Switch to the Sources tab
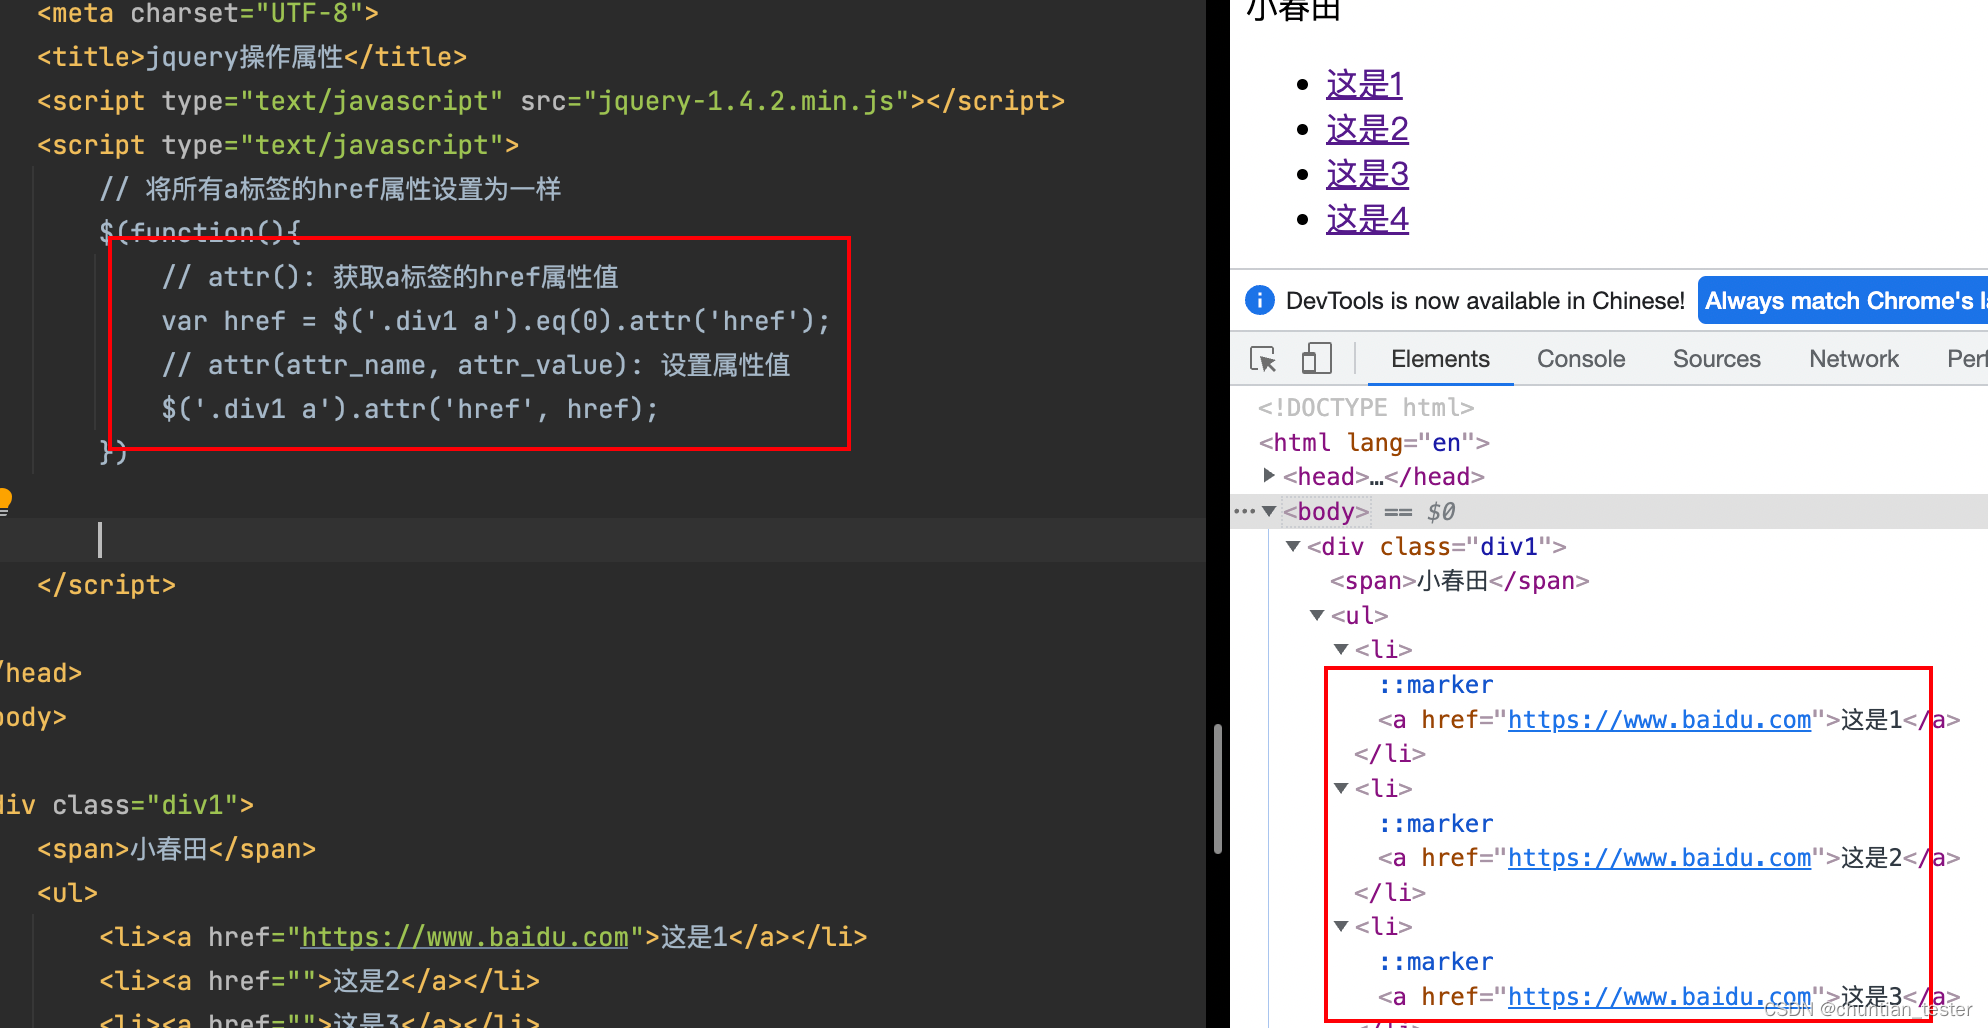The height and width of the screenshot is (1028, 1988). pos(1717,359)
